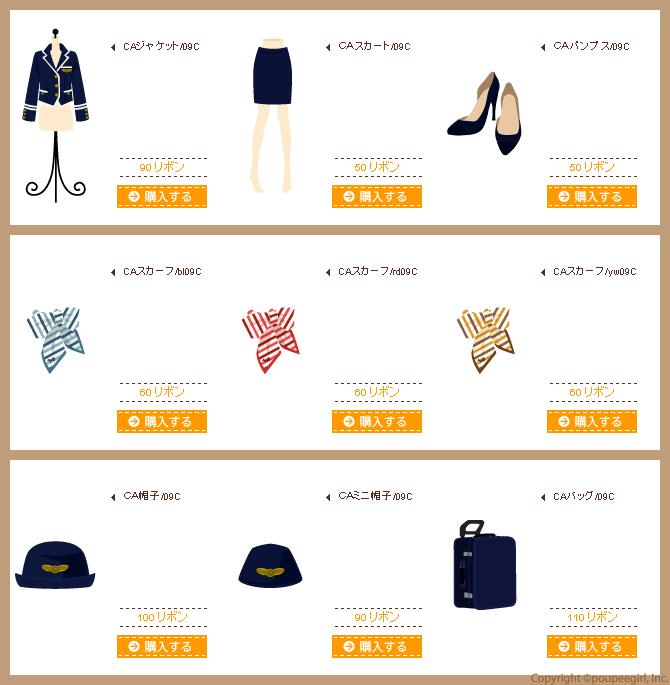Click the navy CA suitcase icon
Viewport: 670px width, 685px height.
point(485,564)
